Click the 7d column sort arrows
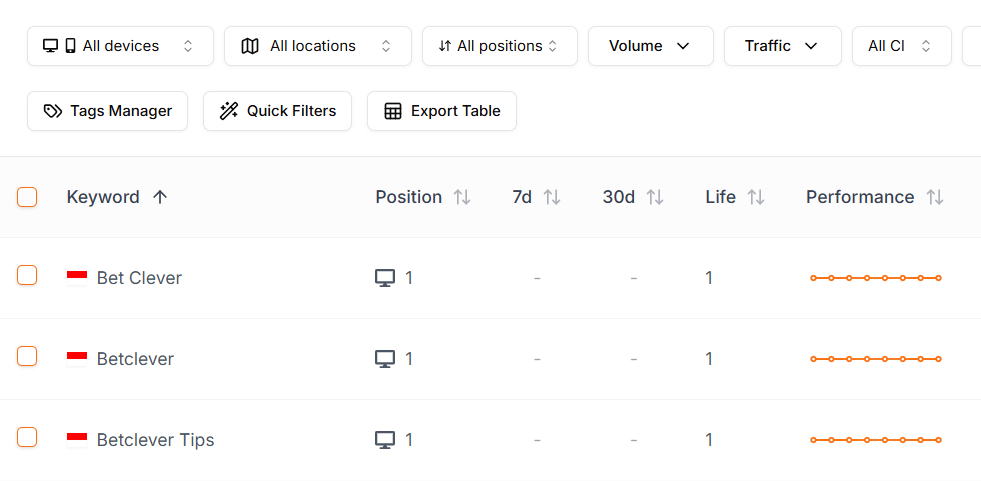 (x=552, y=197)
